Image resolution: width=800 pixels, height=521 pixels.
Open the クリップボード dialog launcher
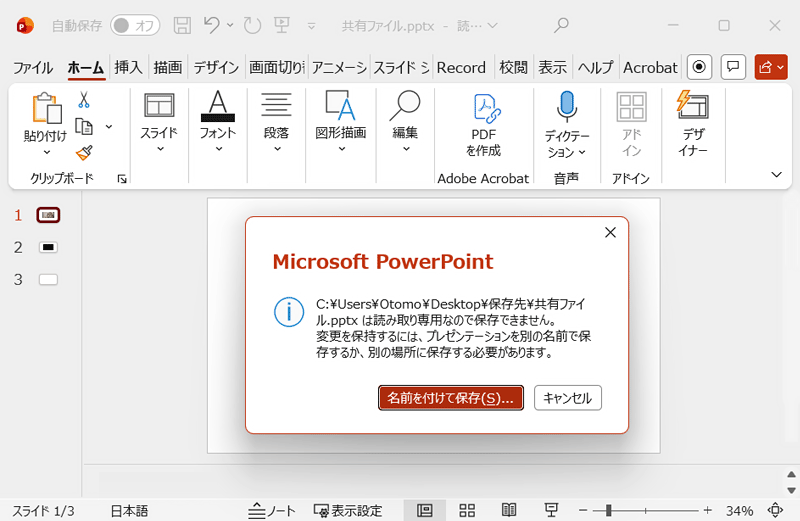pos(121,179)
